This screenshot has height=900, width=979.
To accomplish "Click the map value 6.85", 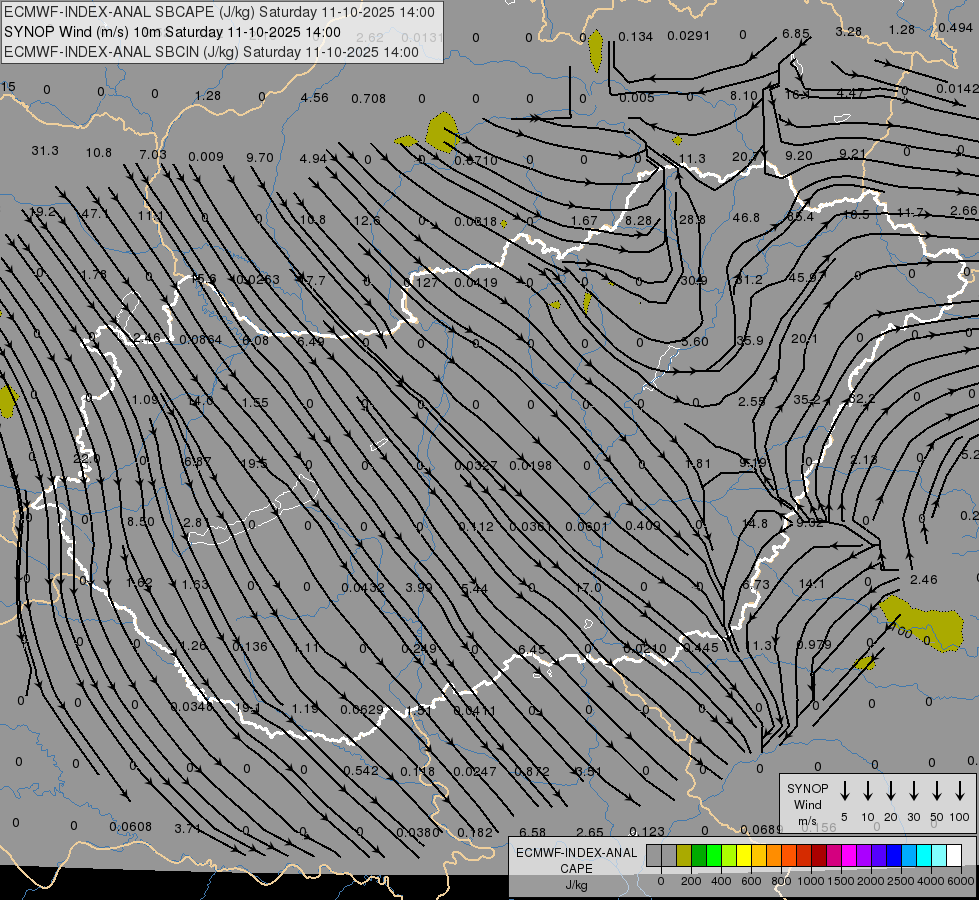I will pyautogui.click(x=795, y=34).
